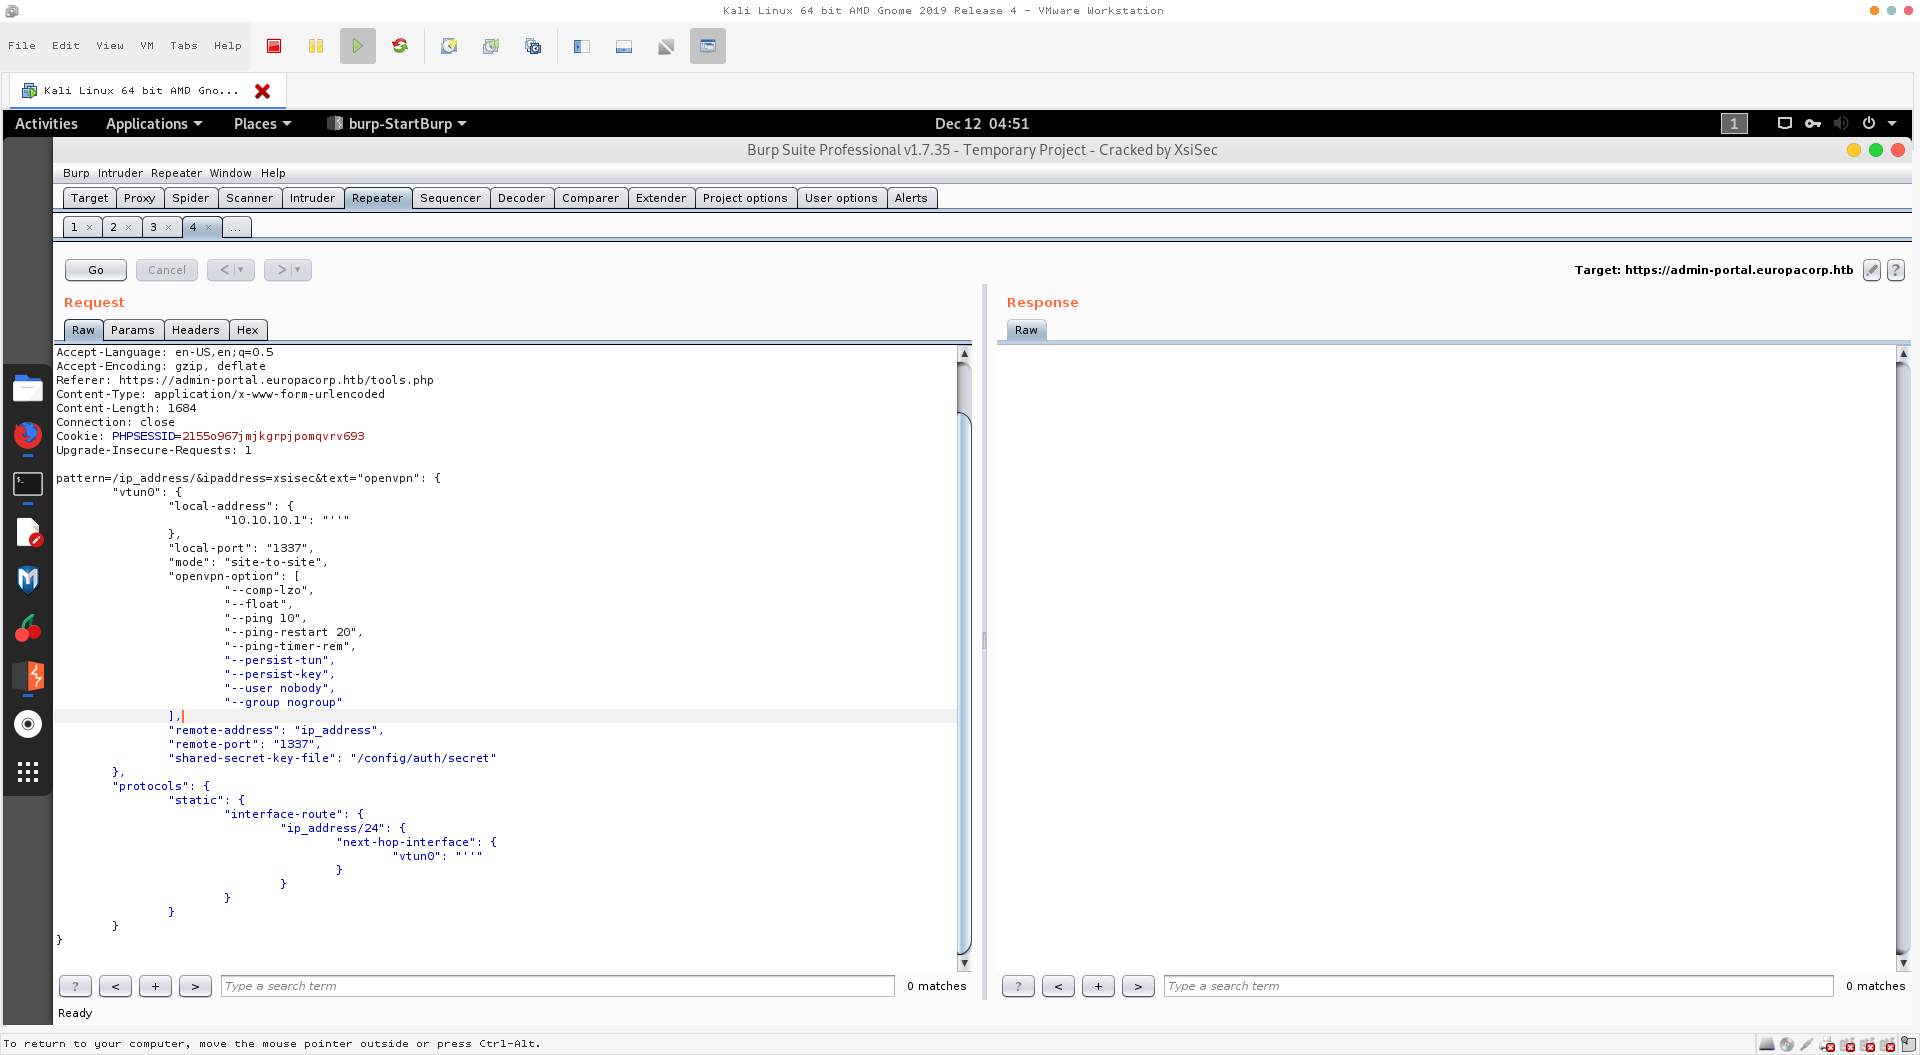Click the Burp Suite dock icon
The height and width of the screenshot is (1055, 1920).
(28, 676)
